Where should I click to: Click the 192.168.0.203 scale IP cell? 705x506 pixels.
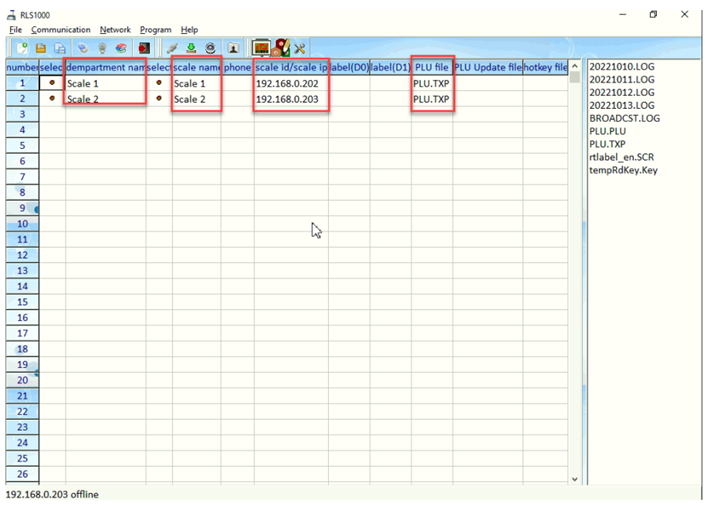click(290, 99)
